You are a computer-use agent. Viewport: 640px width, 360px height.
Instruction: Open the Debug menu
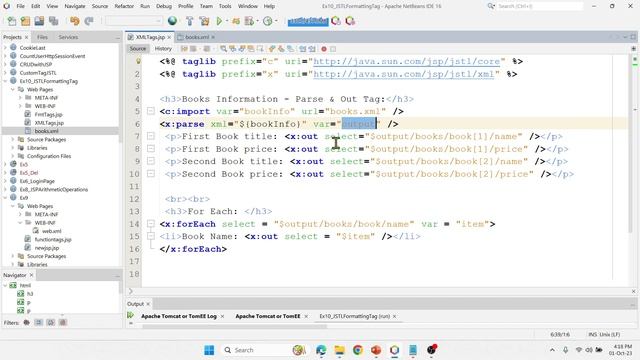point(164,6)
